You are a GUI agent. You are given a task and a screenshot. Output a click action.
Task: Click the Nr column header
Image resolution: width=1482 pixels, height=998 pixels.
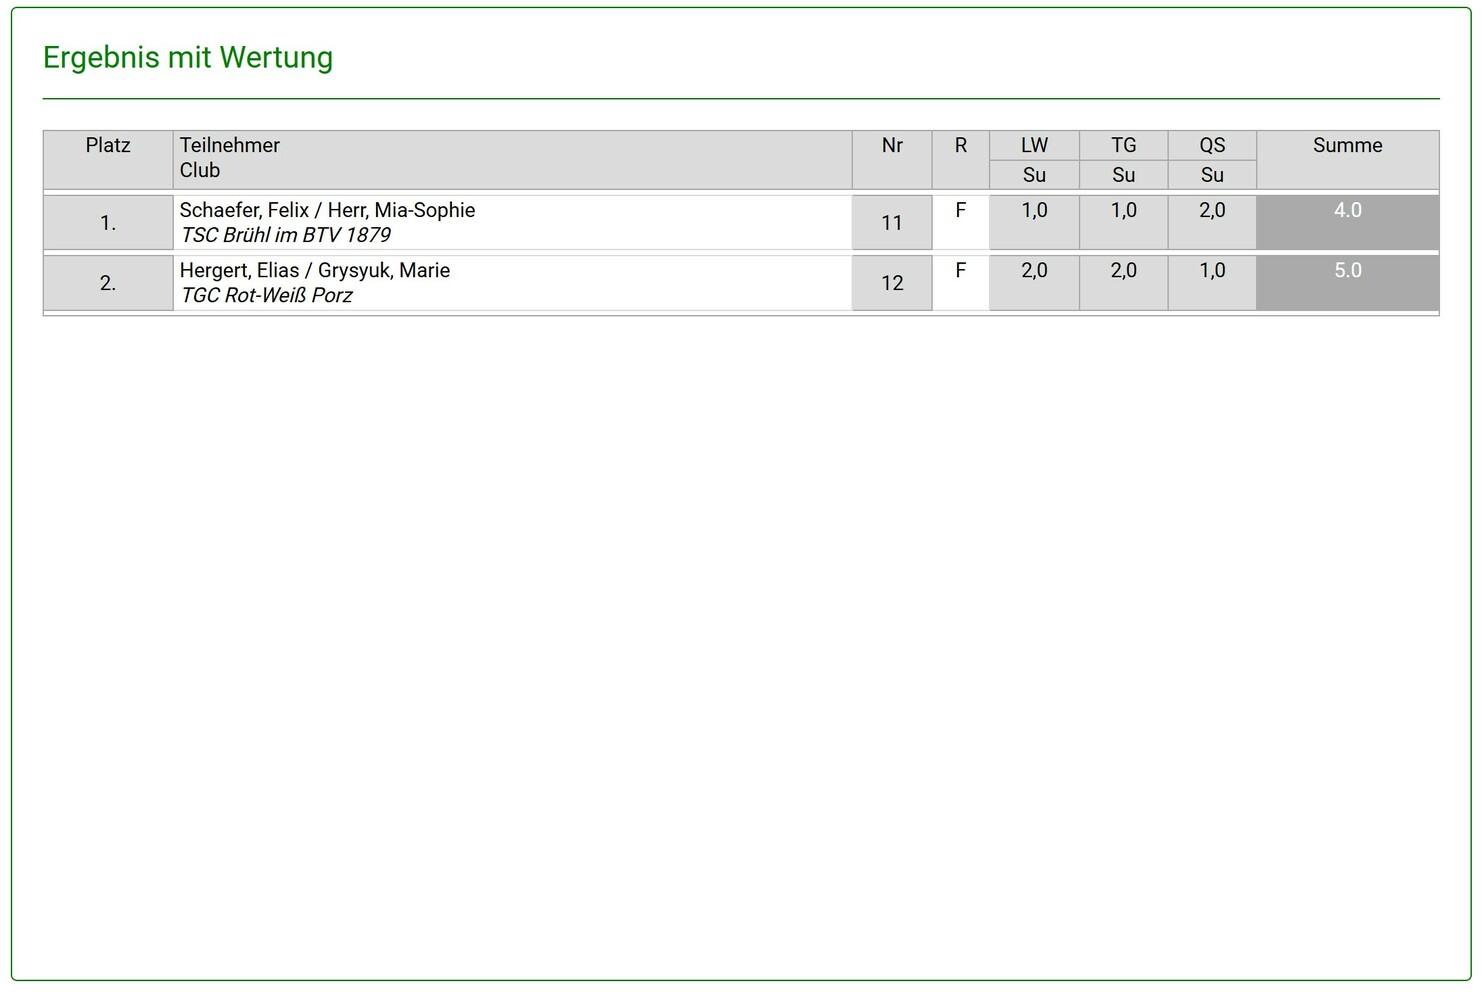click(x=892, y=146)
